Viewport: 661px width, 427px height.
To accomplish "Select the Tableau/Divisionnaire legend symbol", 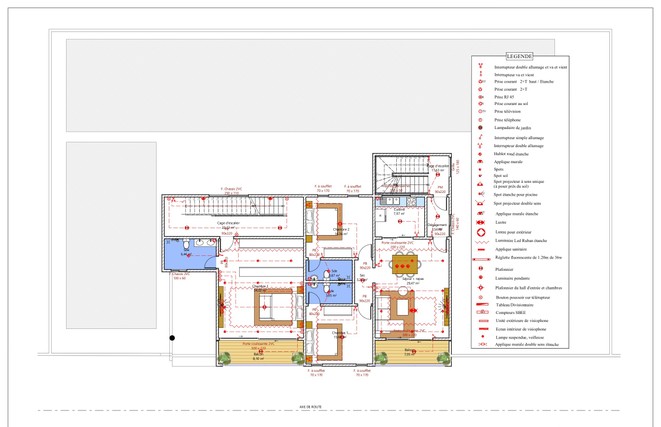I will [x=481, y=304].
